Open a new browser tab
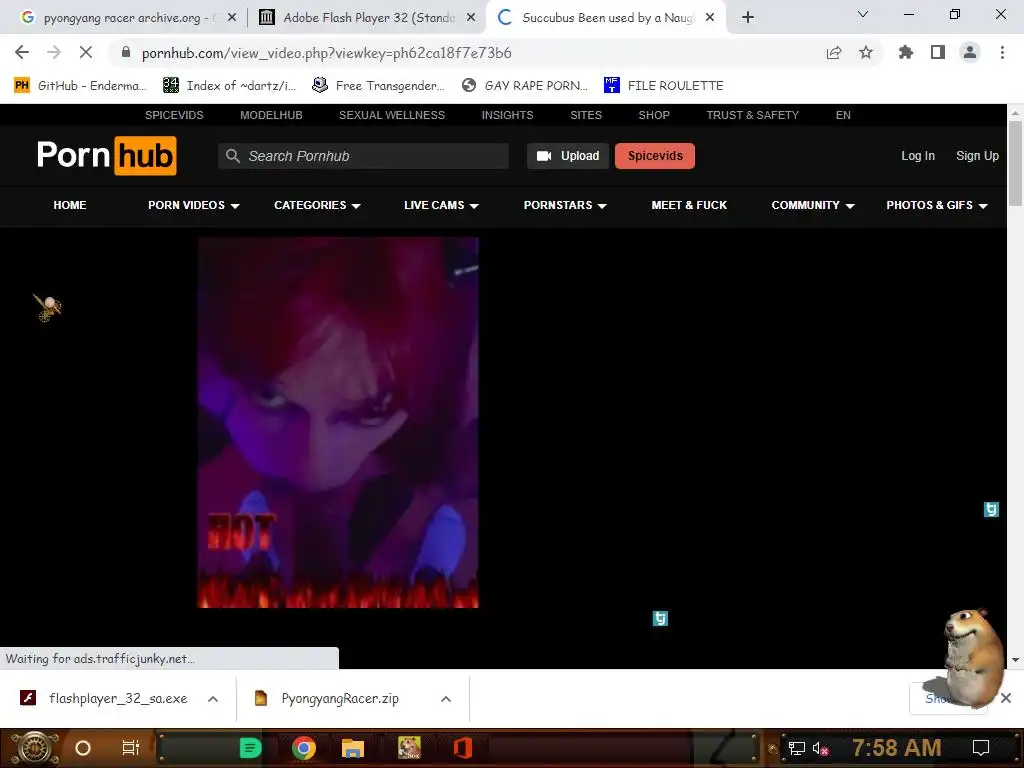Screen dimensions: 1024x768 748,17
